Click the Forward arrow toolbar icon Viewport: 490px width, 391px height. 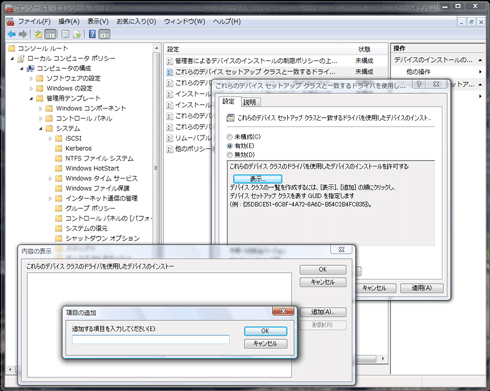point(23,34)
